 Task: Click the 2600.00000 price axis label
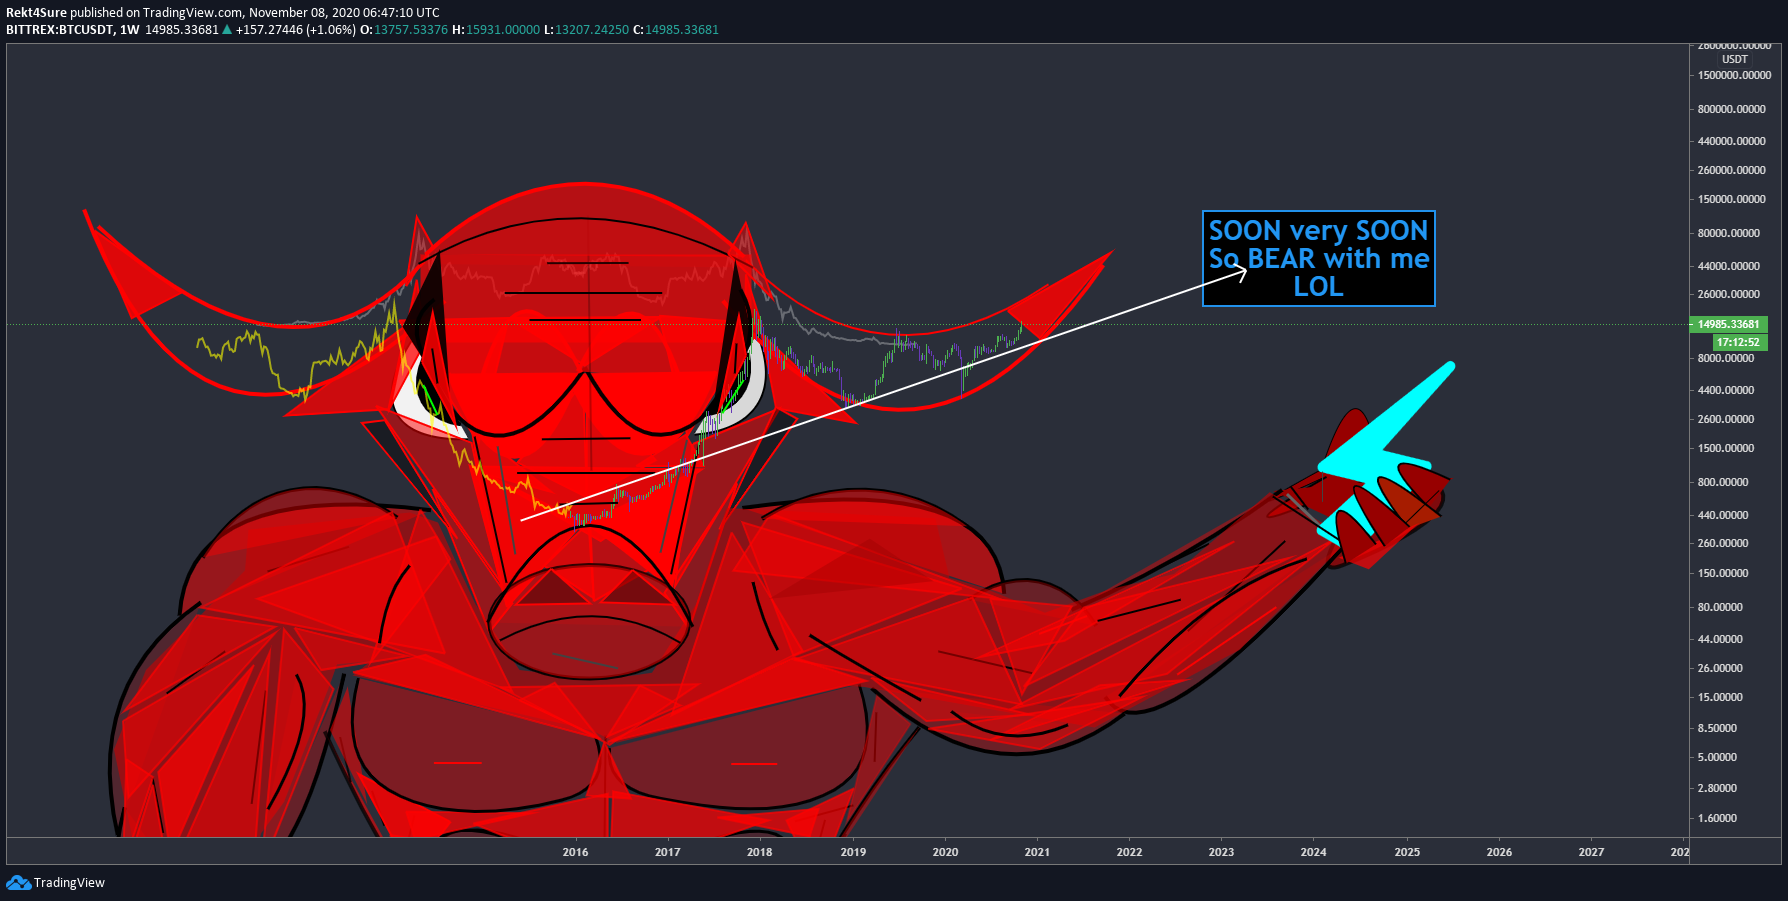tap(1726, 419)
